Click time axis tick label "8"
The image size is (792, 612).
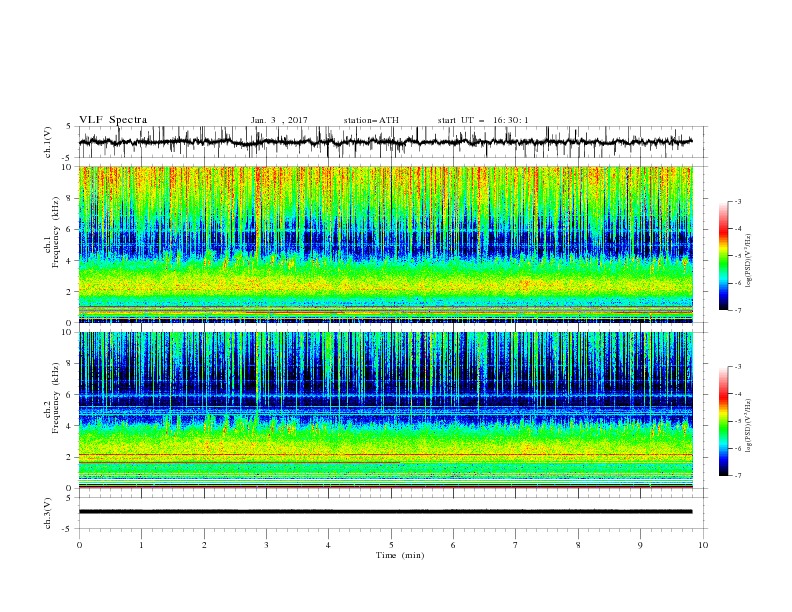pyautogui.click(x=578, y=545)
